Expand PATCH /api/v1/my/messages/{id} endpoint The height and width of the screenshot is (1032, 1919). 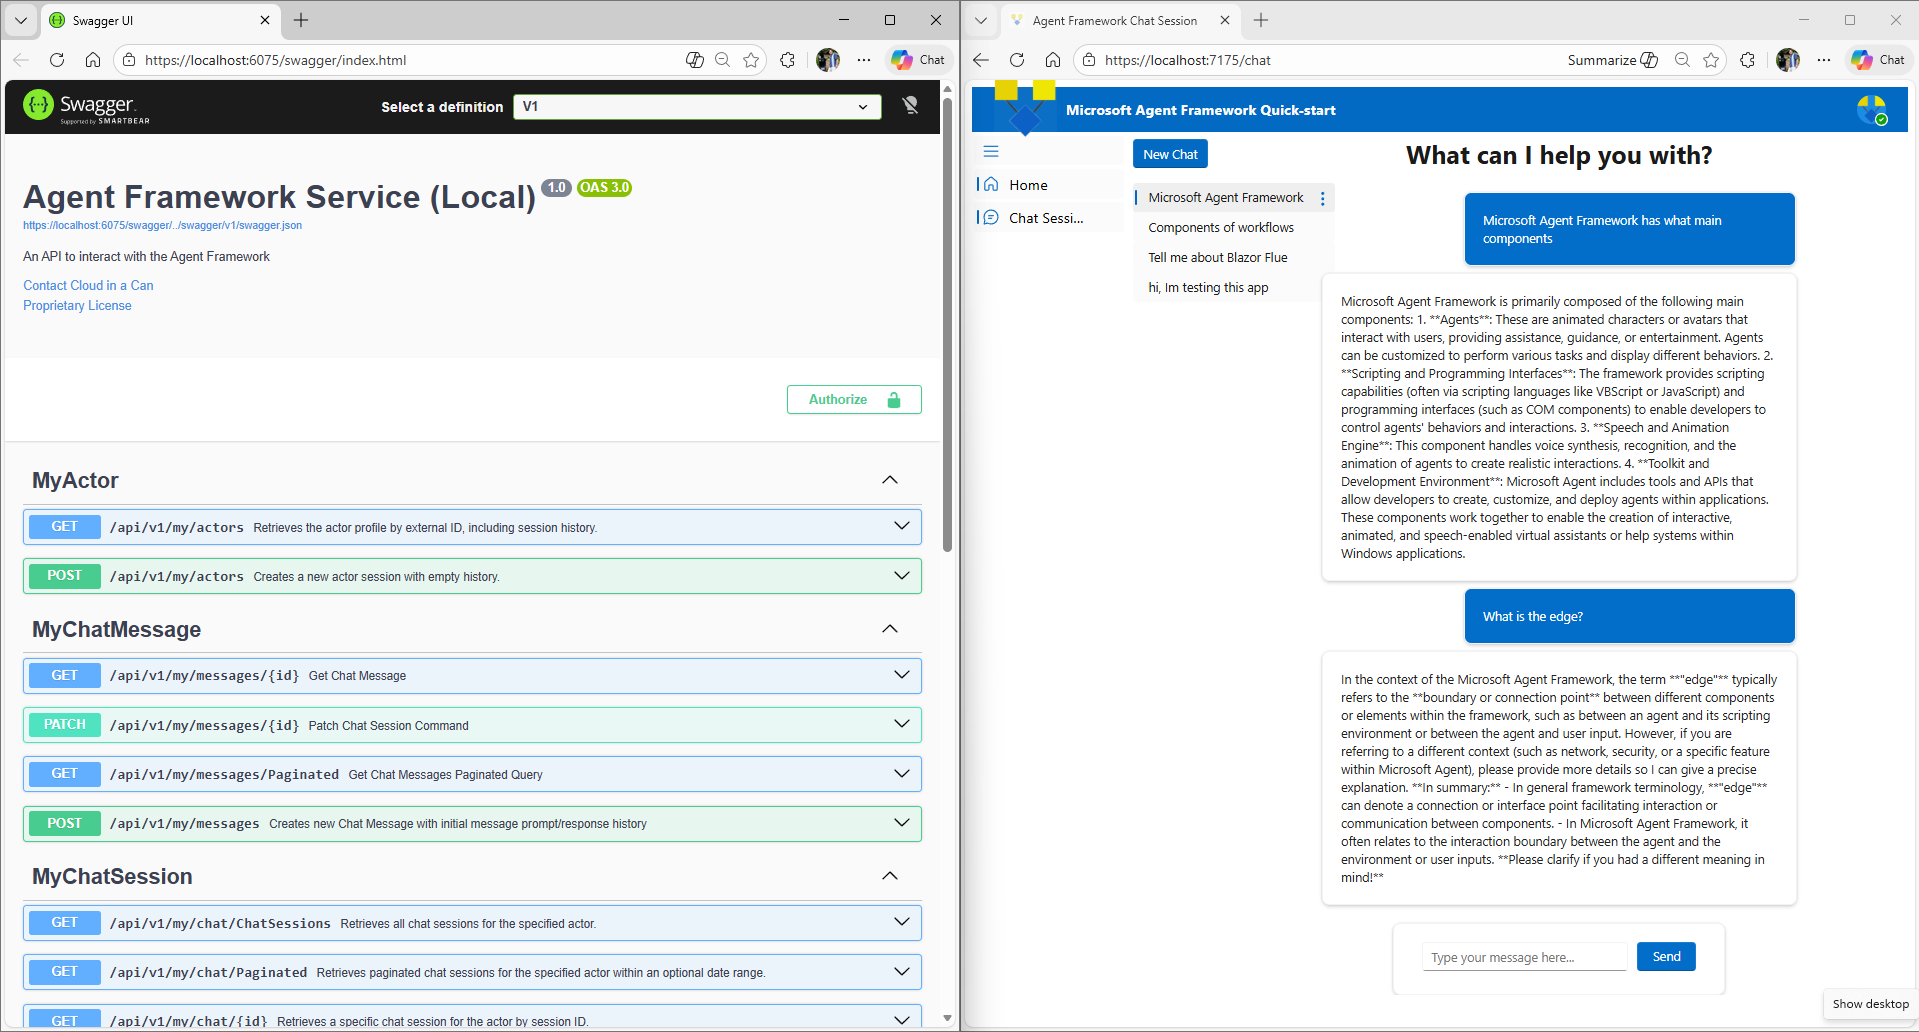pyautogui.click(x=472, y=725)
